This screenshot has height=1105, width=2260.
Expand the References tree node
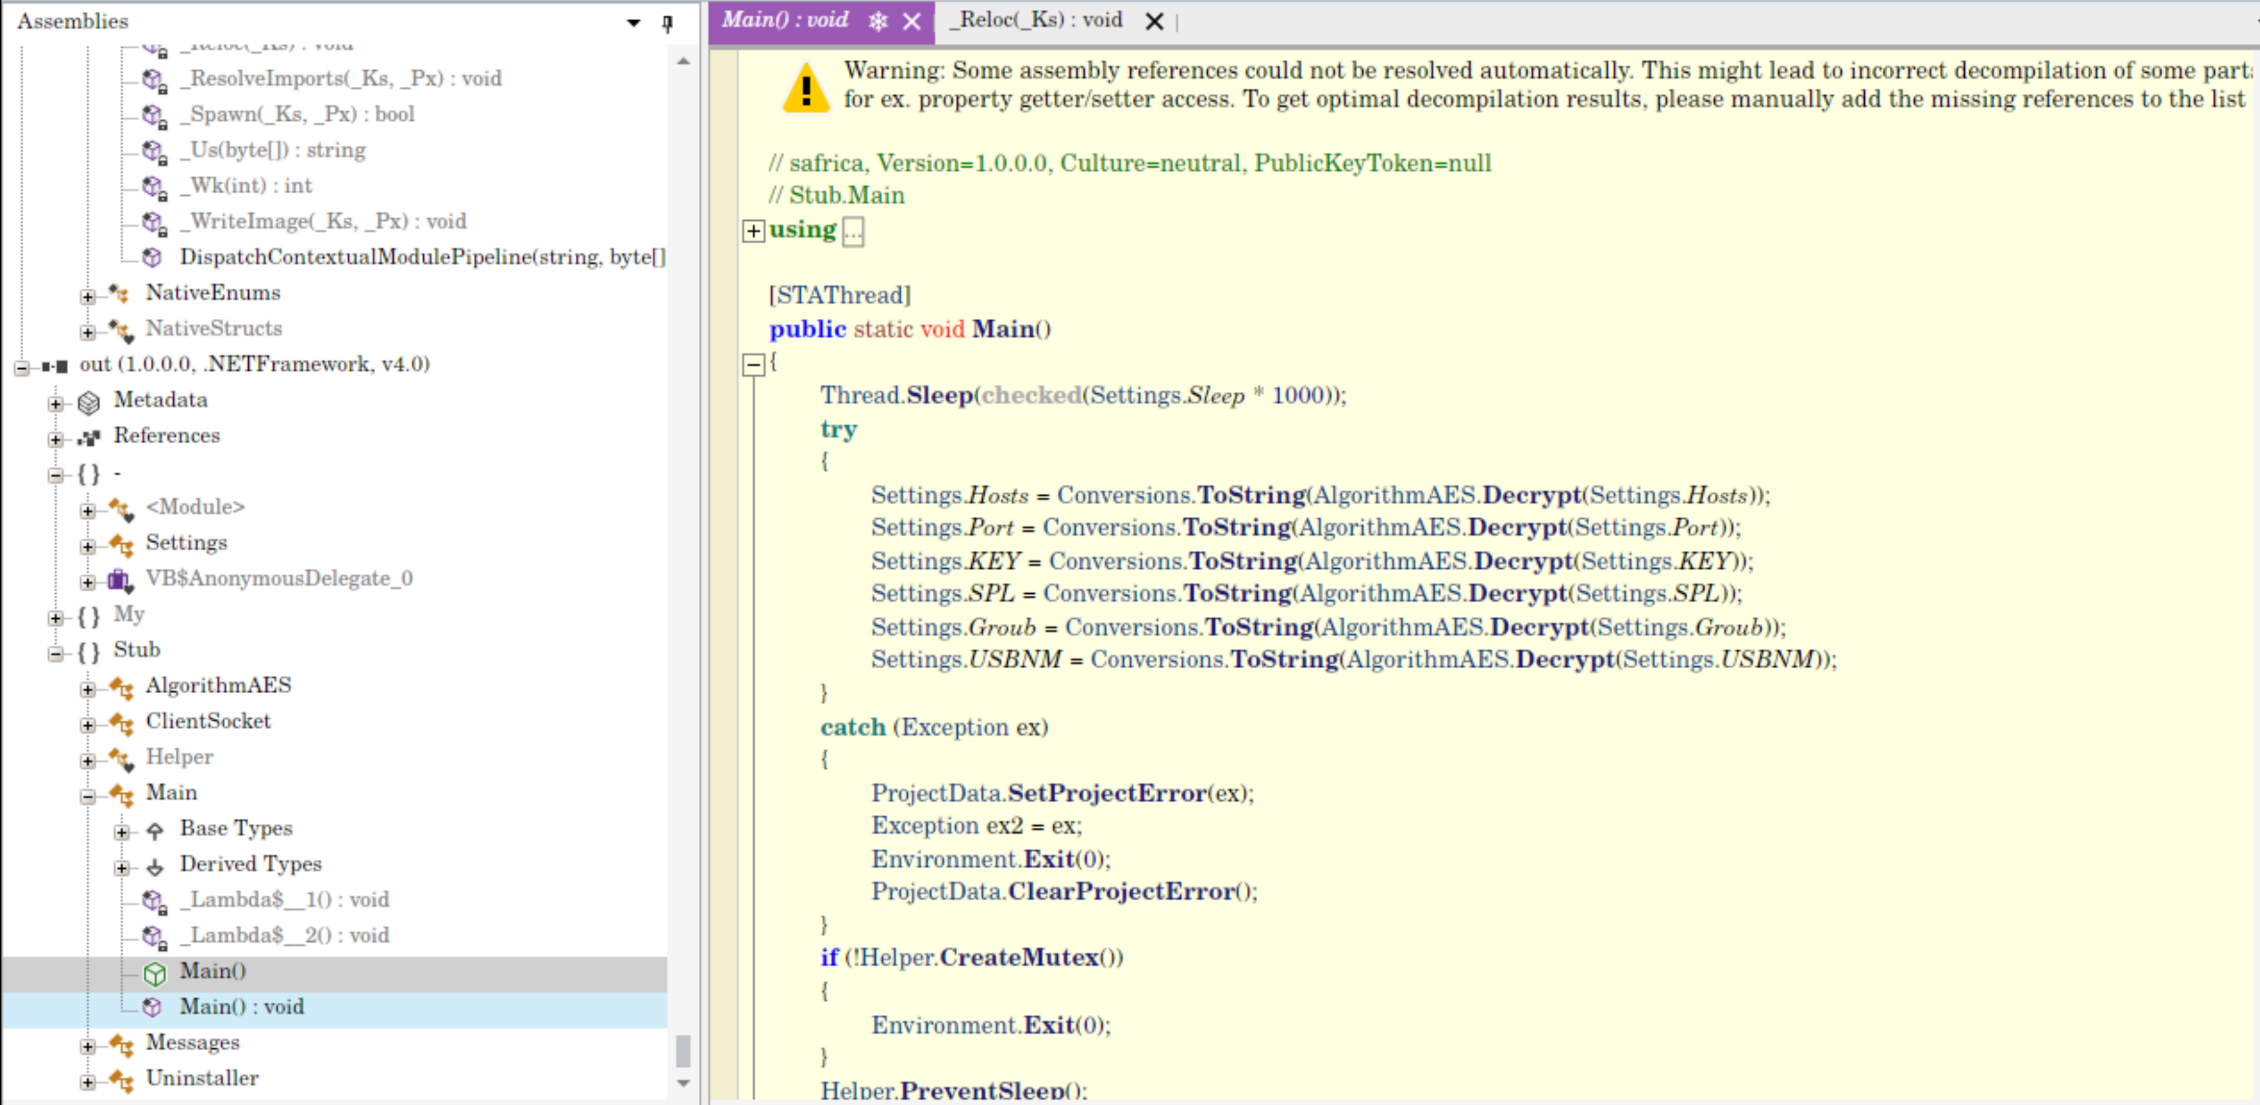[x=56, y=439]
